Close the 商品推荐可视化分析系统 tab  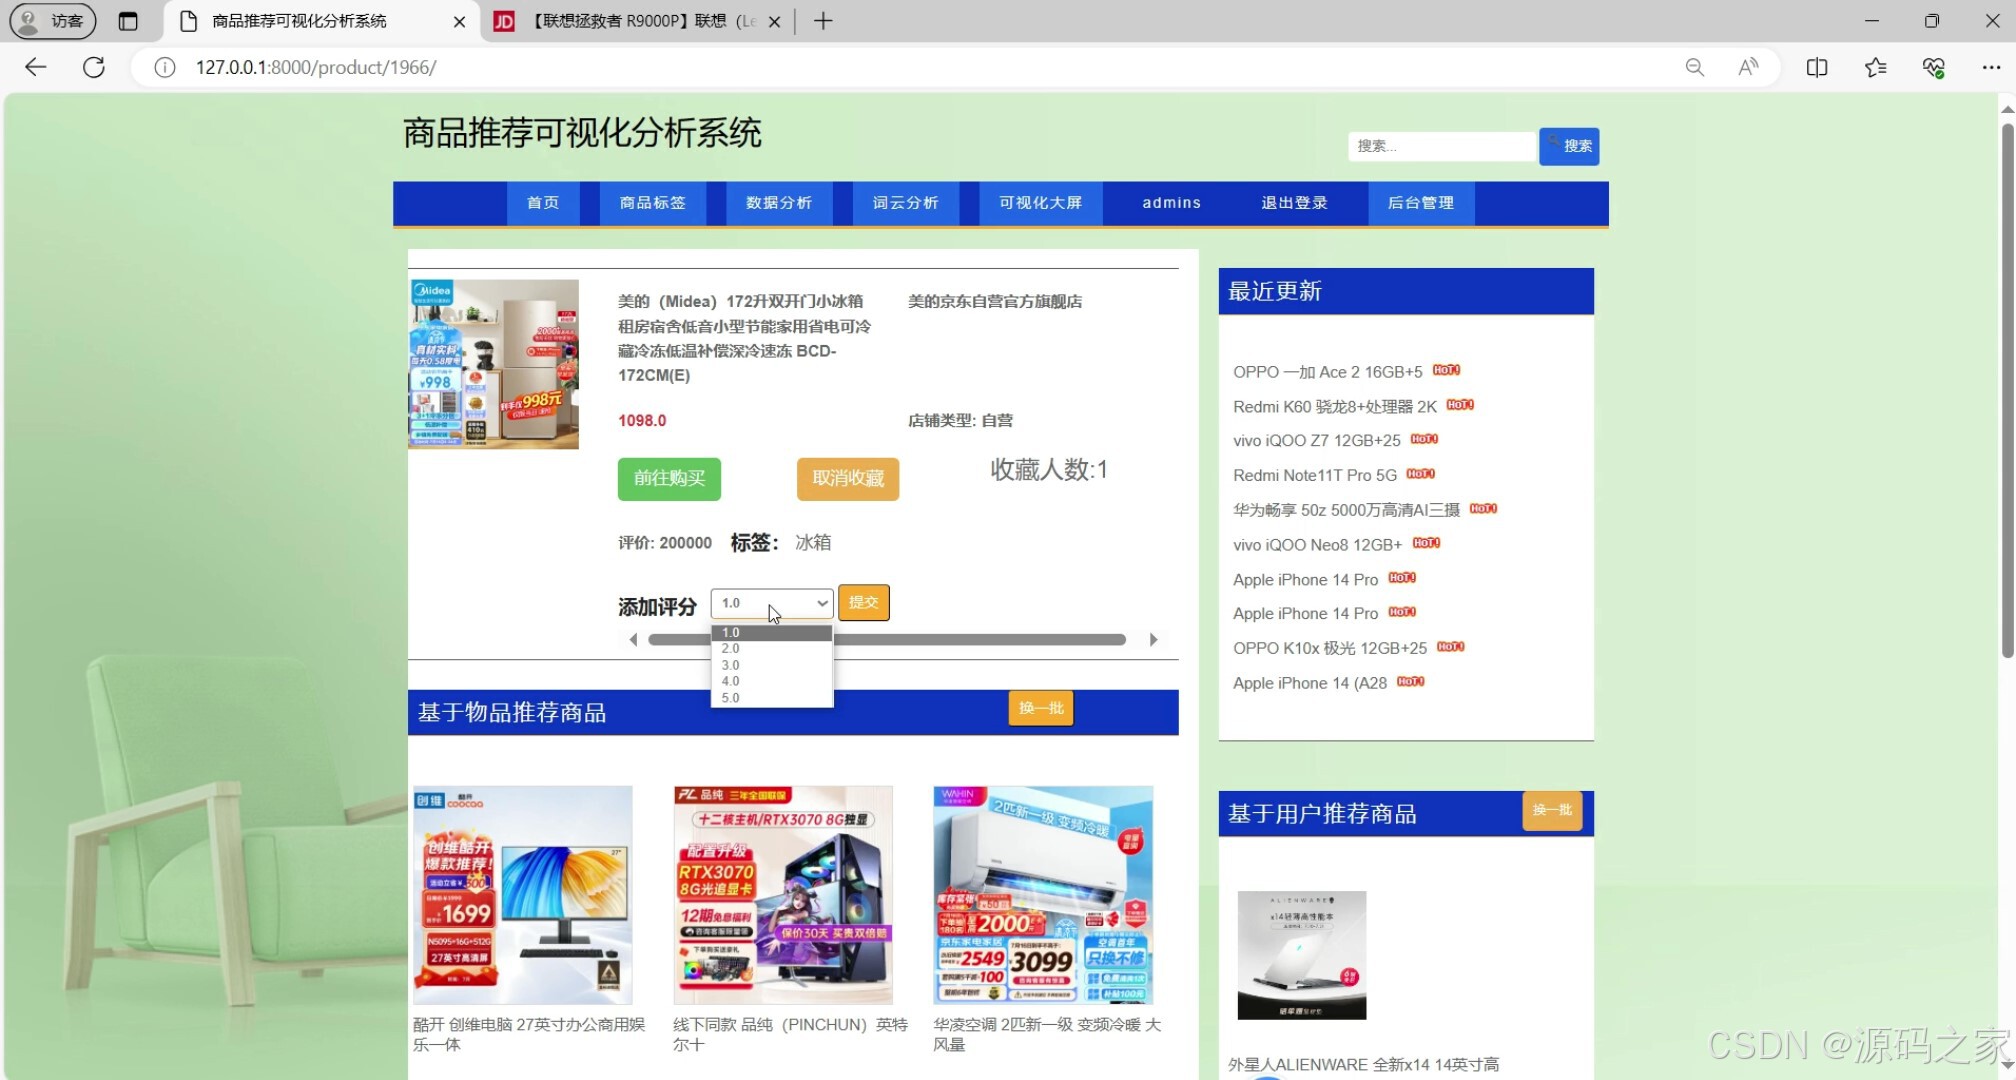click(x=459, y=21)
